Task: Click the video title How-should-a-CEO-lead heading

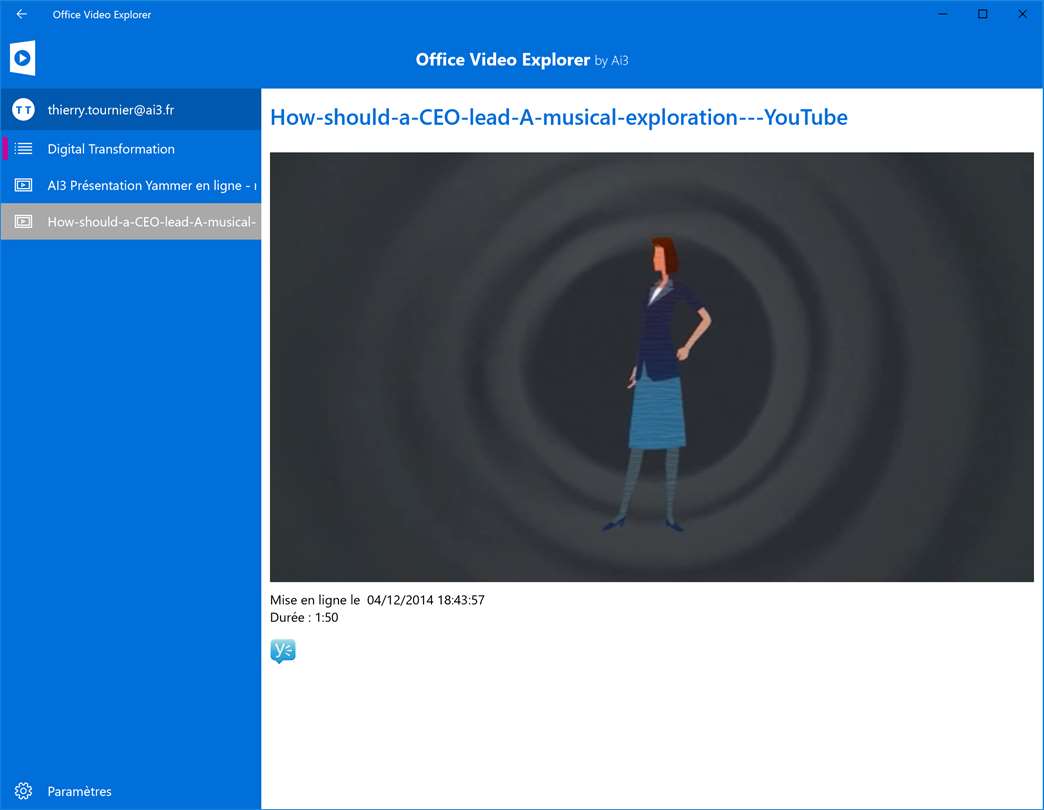Action: point(559,117)
